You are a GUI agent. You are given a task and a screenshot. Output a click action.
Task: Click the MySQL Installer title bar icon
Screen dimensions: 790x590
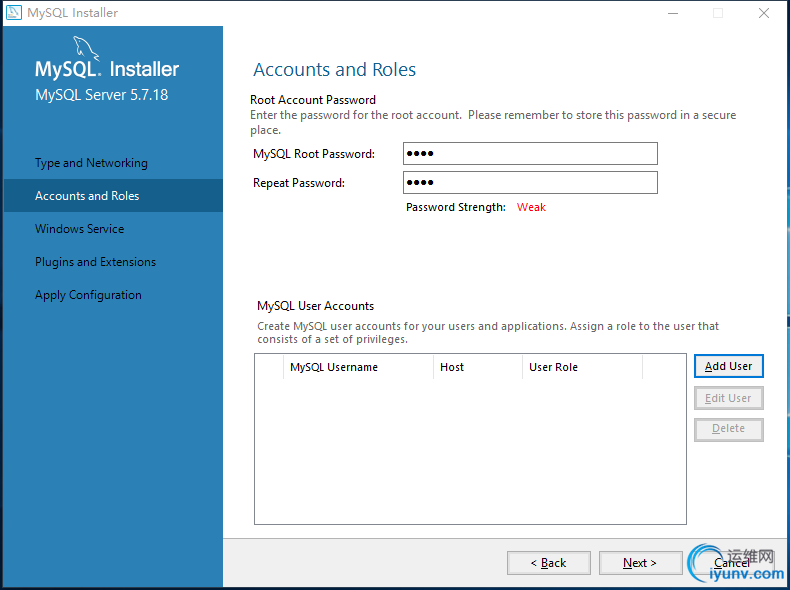pos(13,13)
